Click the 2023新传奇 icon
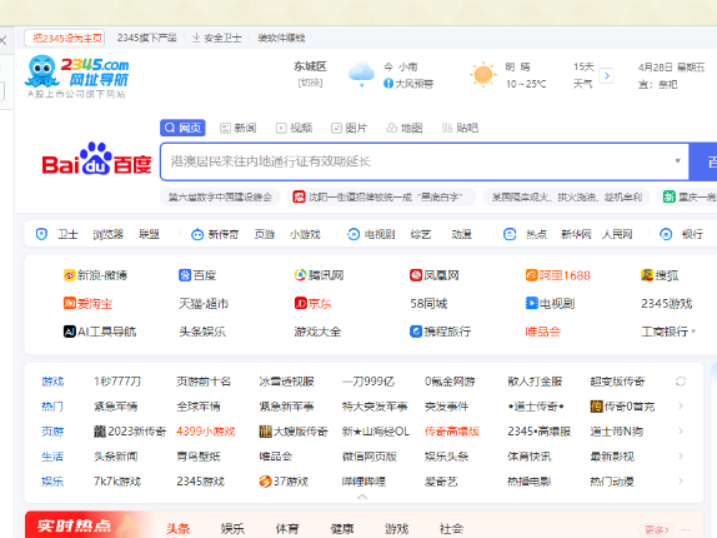 pyautogui.click(x=100, y=431)
